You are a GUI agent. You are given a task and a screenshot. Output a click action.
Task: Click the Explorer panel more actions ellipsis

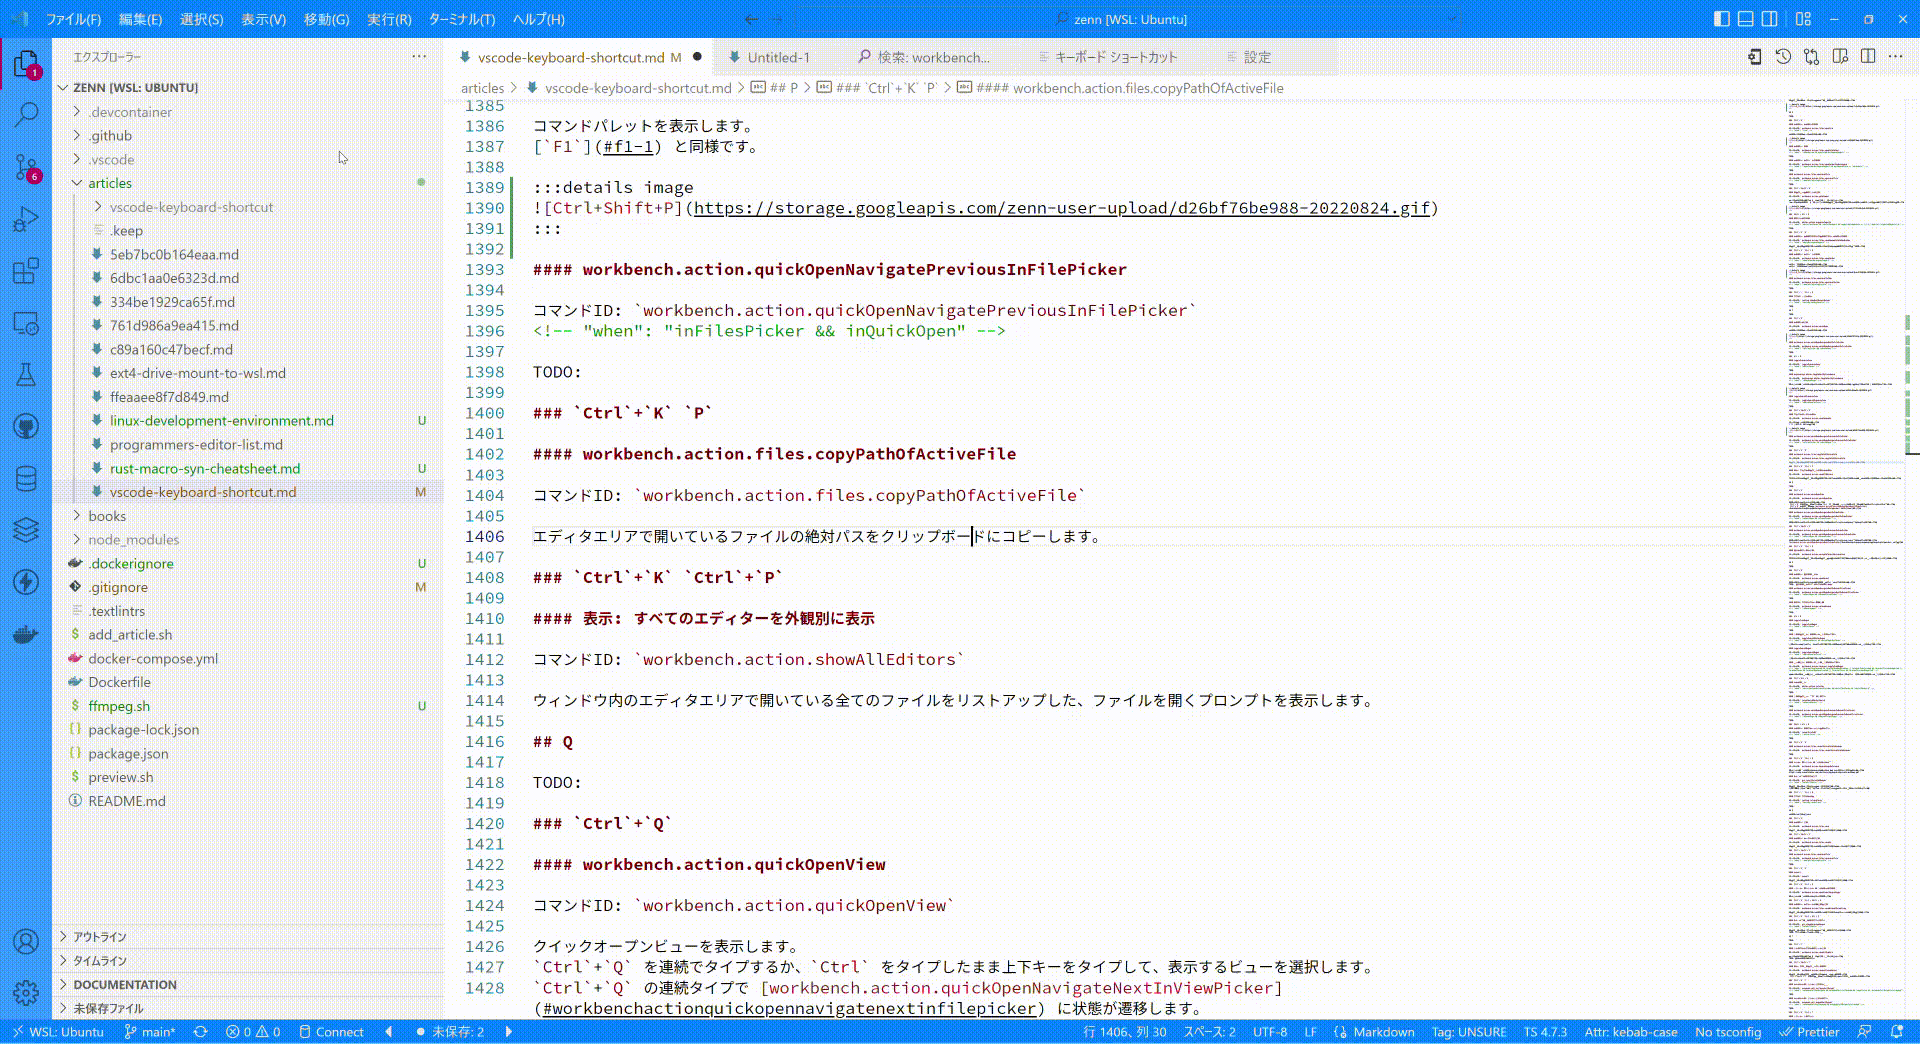tap(419, 57)
